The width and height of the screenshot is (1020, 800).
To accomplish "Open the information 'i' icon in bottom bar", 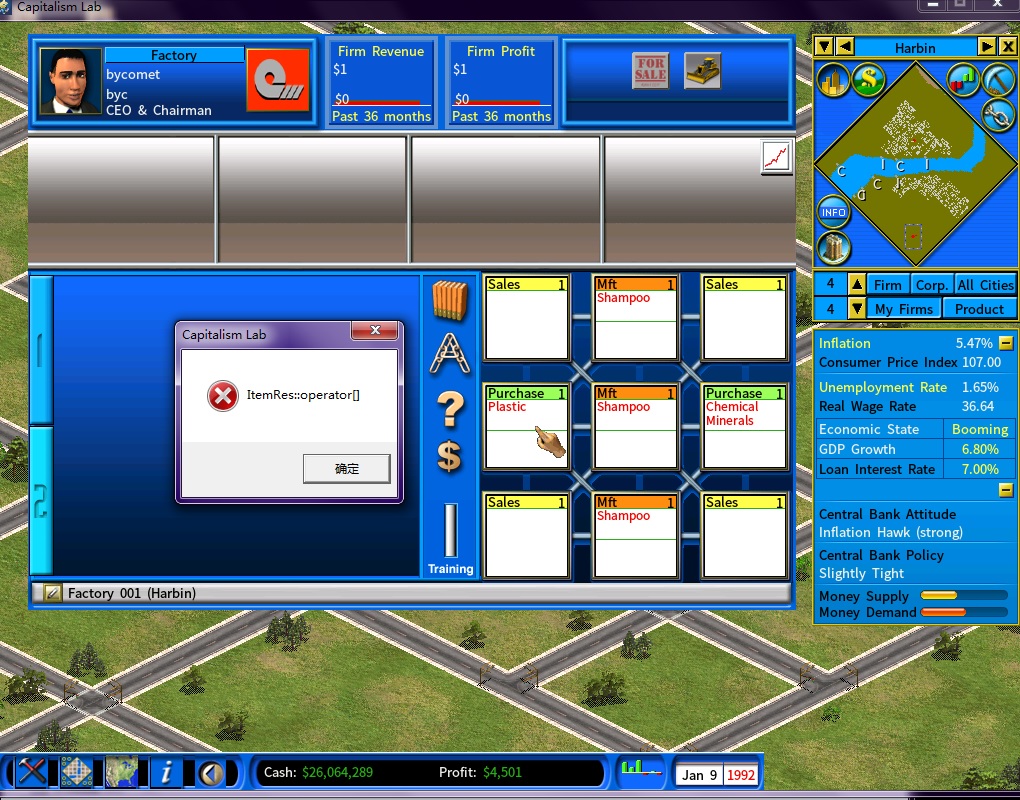I will pyautogui.click(x=167, y=772).
